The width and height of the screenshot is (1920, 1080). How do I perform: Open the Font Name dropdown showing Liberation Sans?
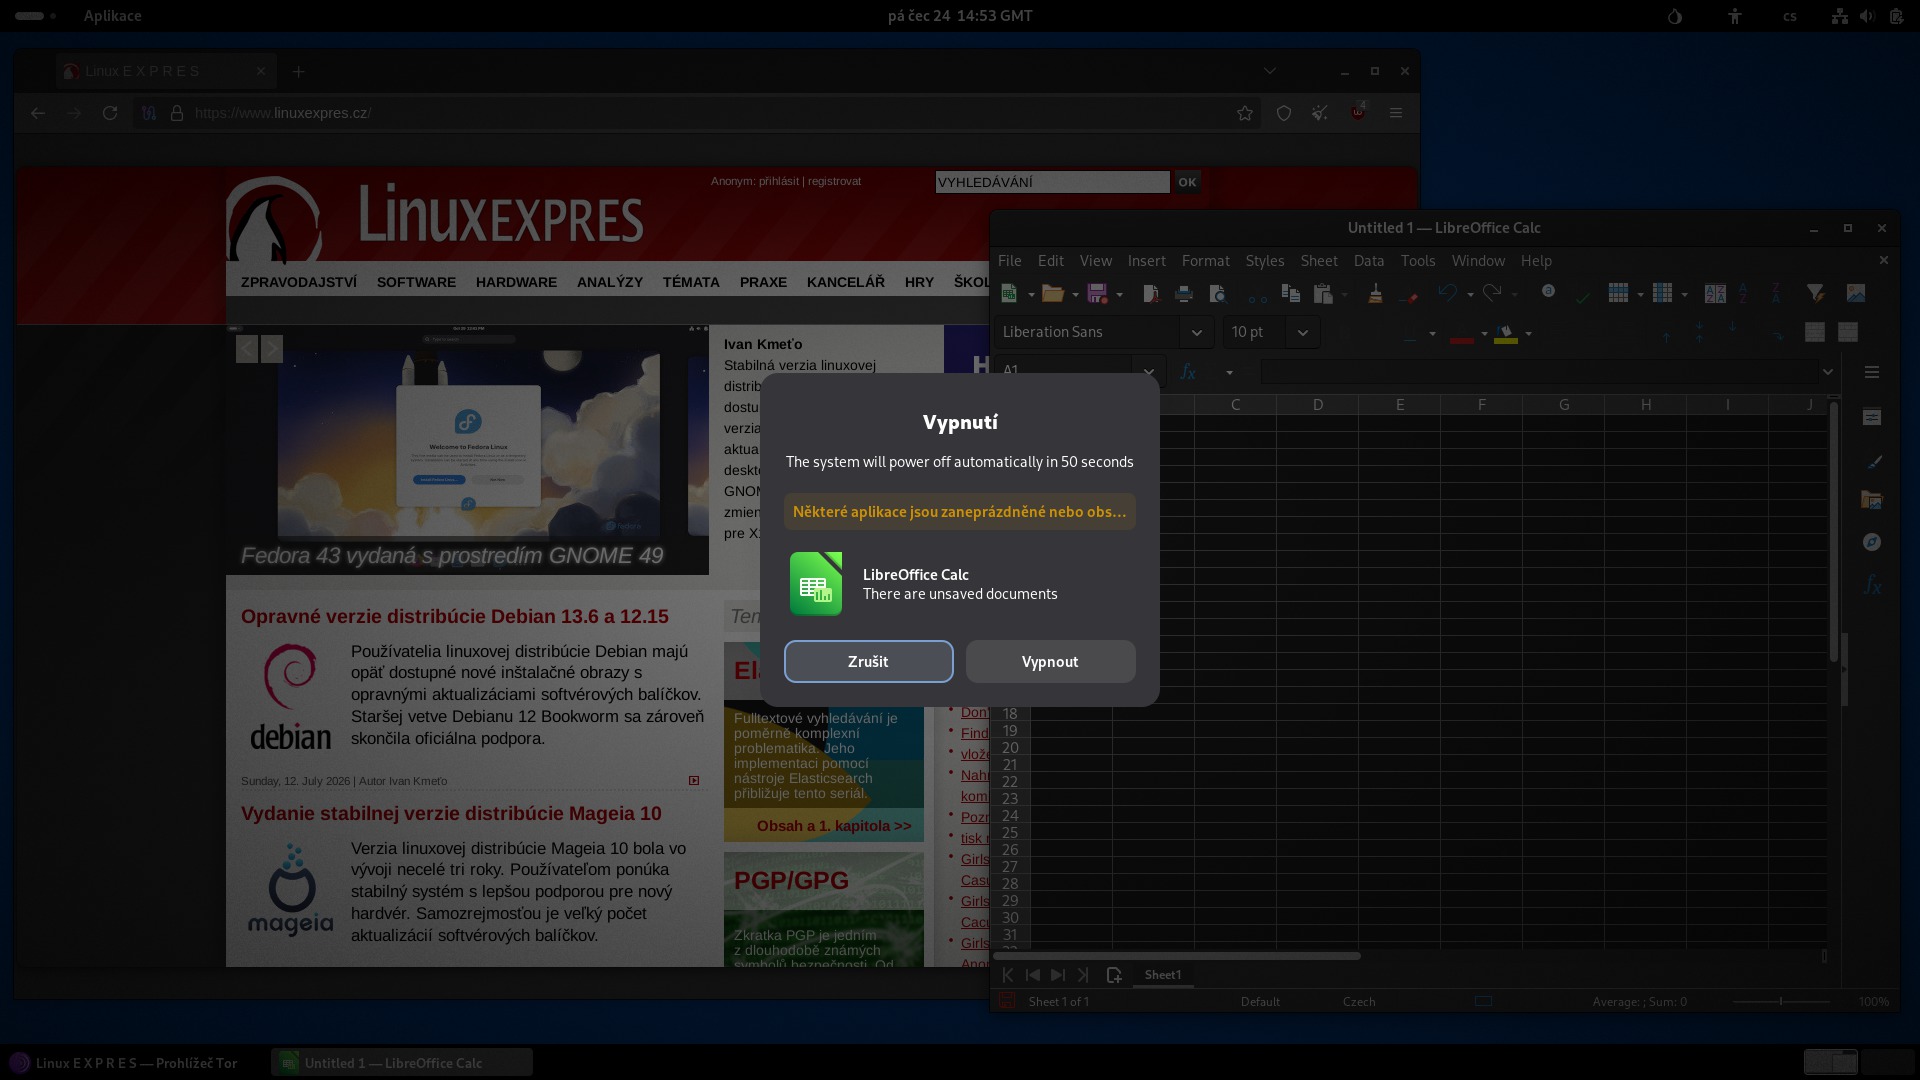(x=1196, y=332)
